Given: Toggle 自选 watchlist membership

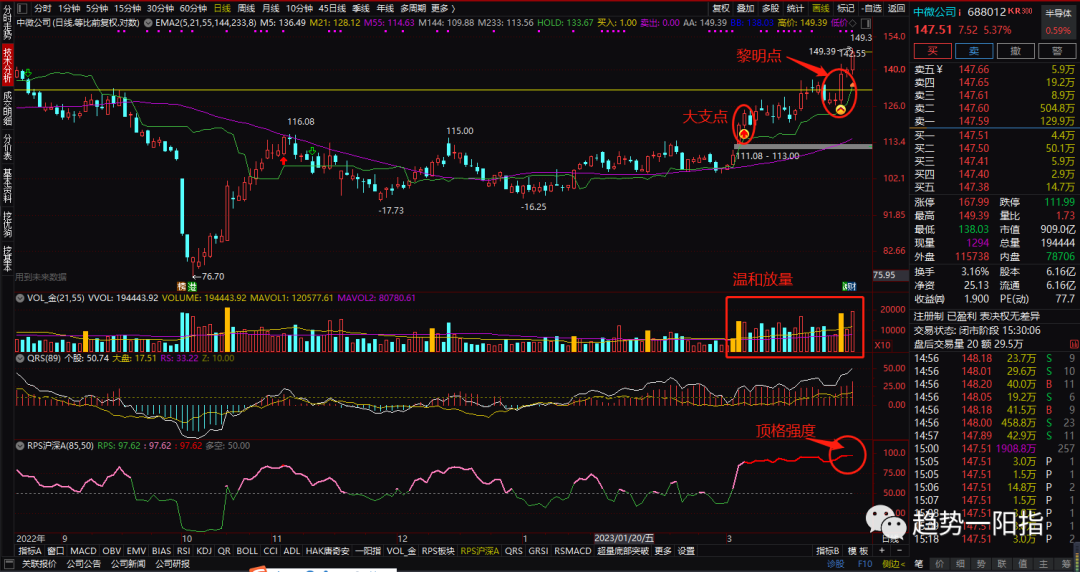Looking at the screenshot, I should click(x=871, y=8).
